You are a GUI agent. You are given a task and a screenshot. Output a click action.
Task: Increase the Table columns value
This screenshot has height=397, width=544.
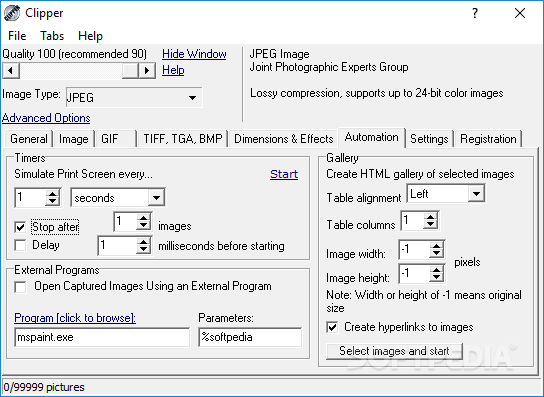coord(431,217)
